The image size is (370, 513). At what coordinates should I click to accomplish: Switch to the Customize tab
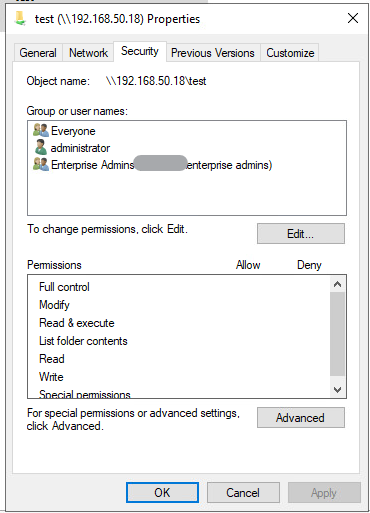point(290,53)
